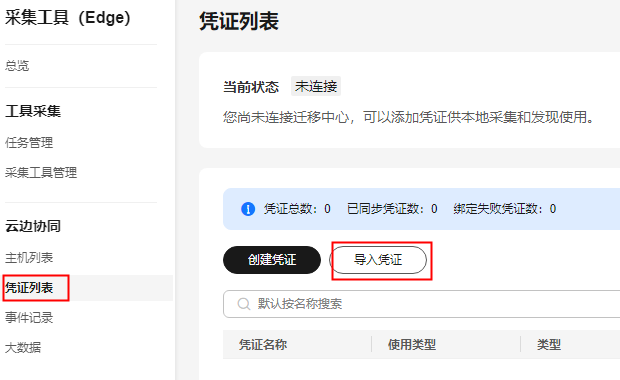Focus the 默认按名称搜索 search field

pyautogui.click(x=422, y=304)
